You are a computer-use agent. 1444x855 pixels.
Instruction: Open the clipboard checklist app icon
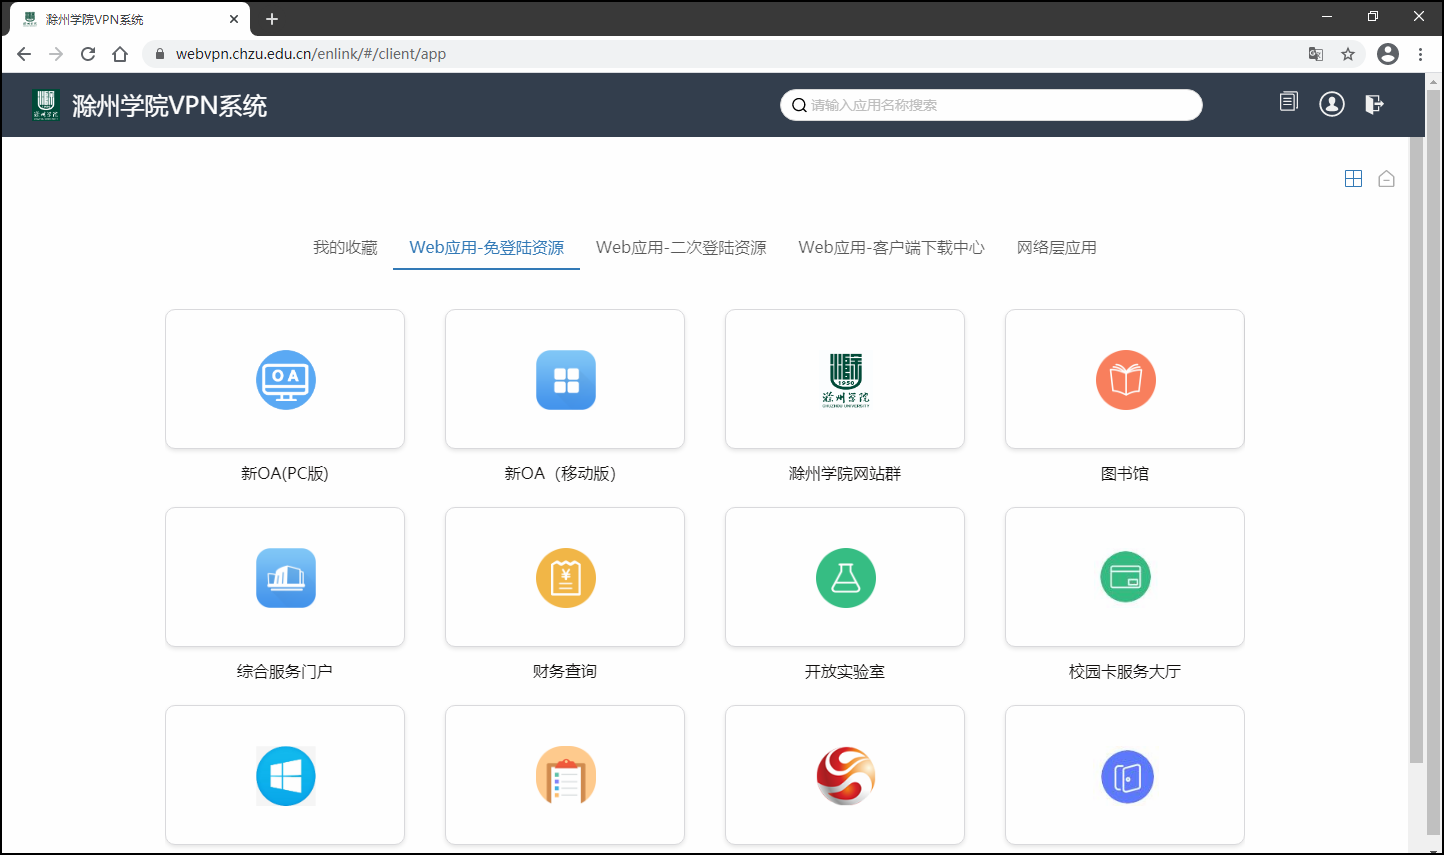coord(565,776)
